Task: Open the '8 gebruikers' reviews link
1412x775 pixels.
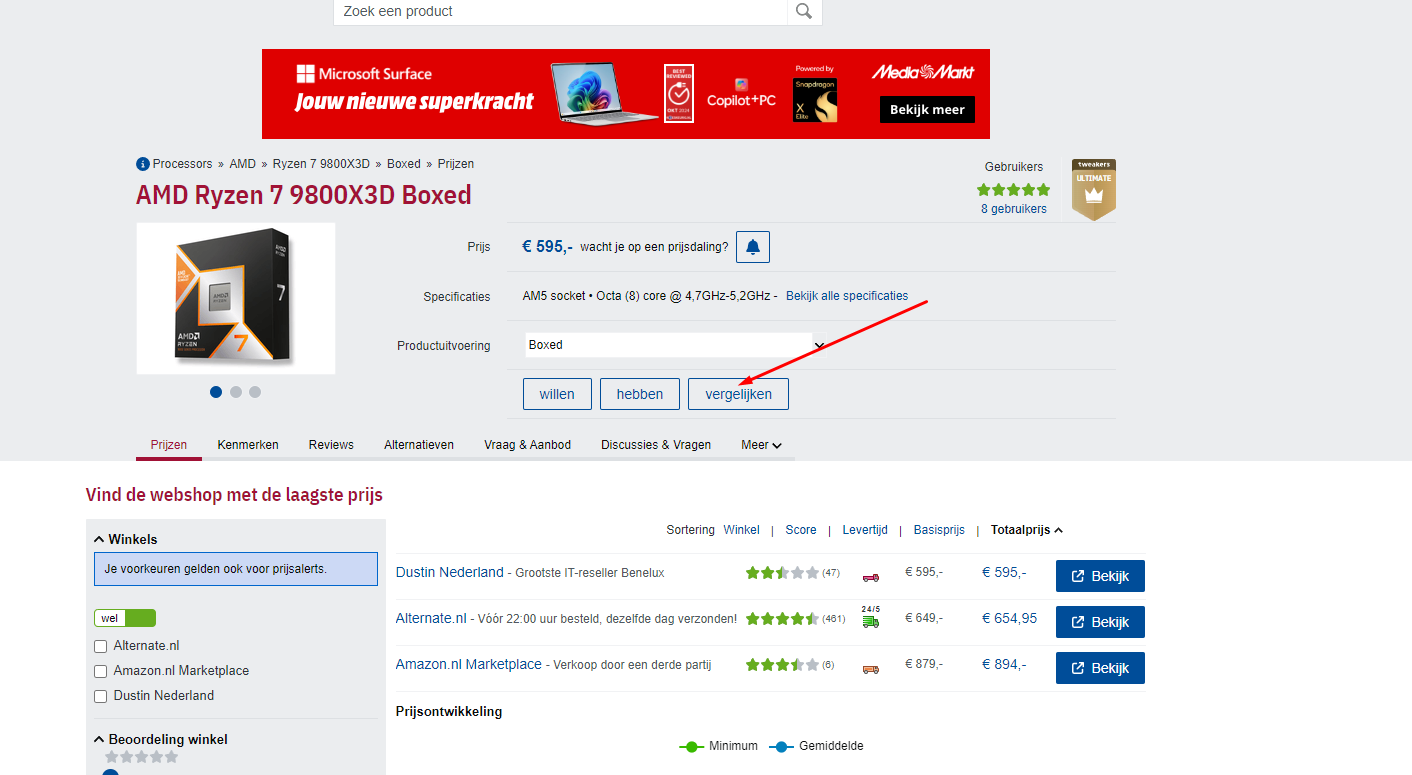Action: tap(1014, 209)
